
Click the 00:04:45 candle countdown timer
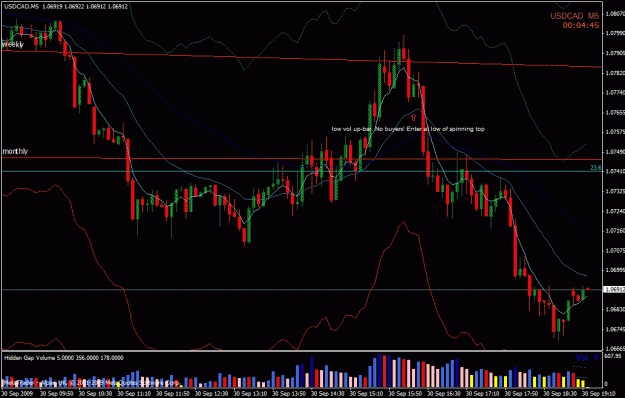point(581,25)
